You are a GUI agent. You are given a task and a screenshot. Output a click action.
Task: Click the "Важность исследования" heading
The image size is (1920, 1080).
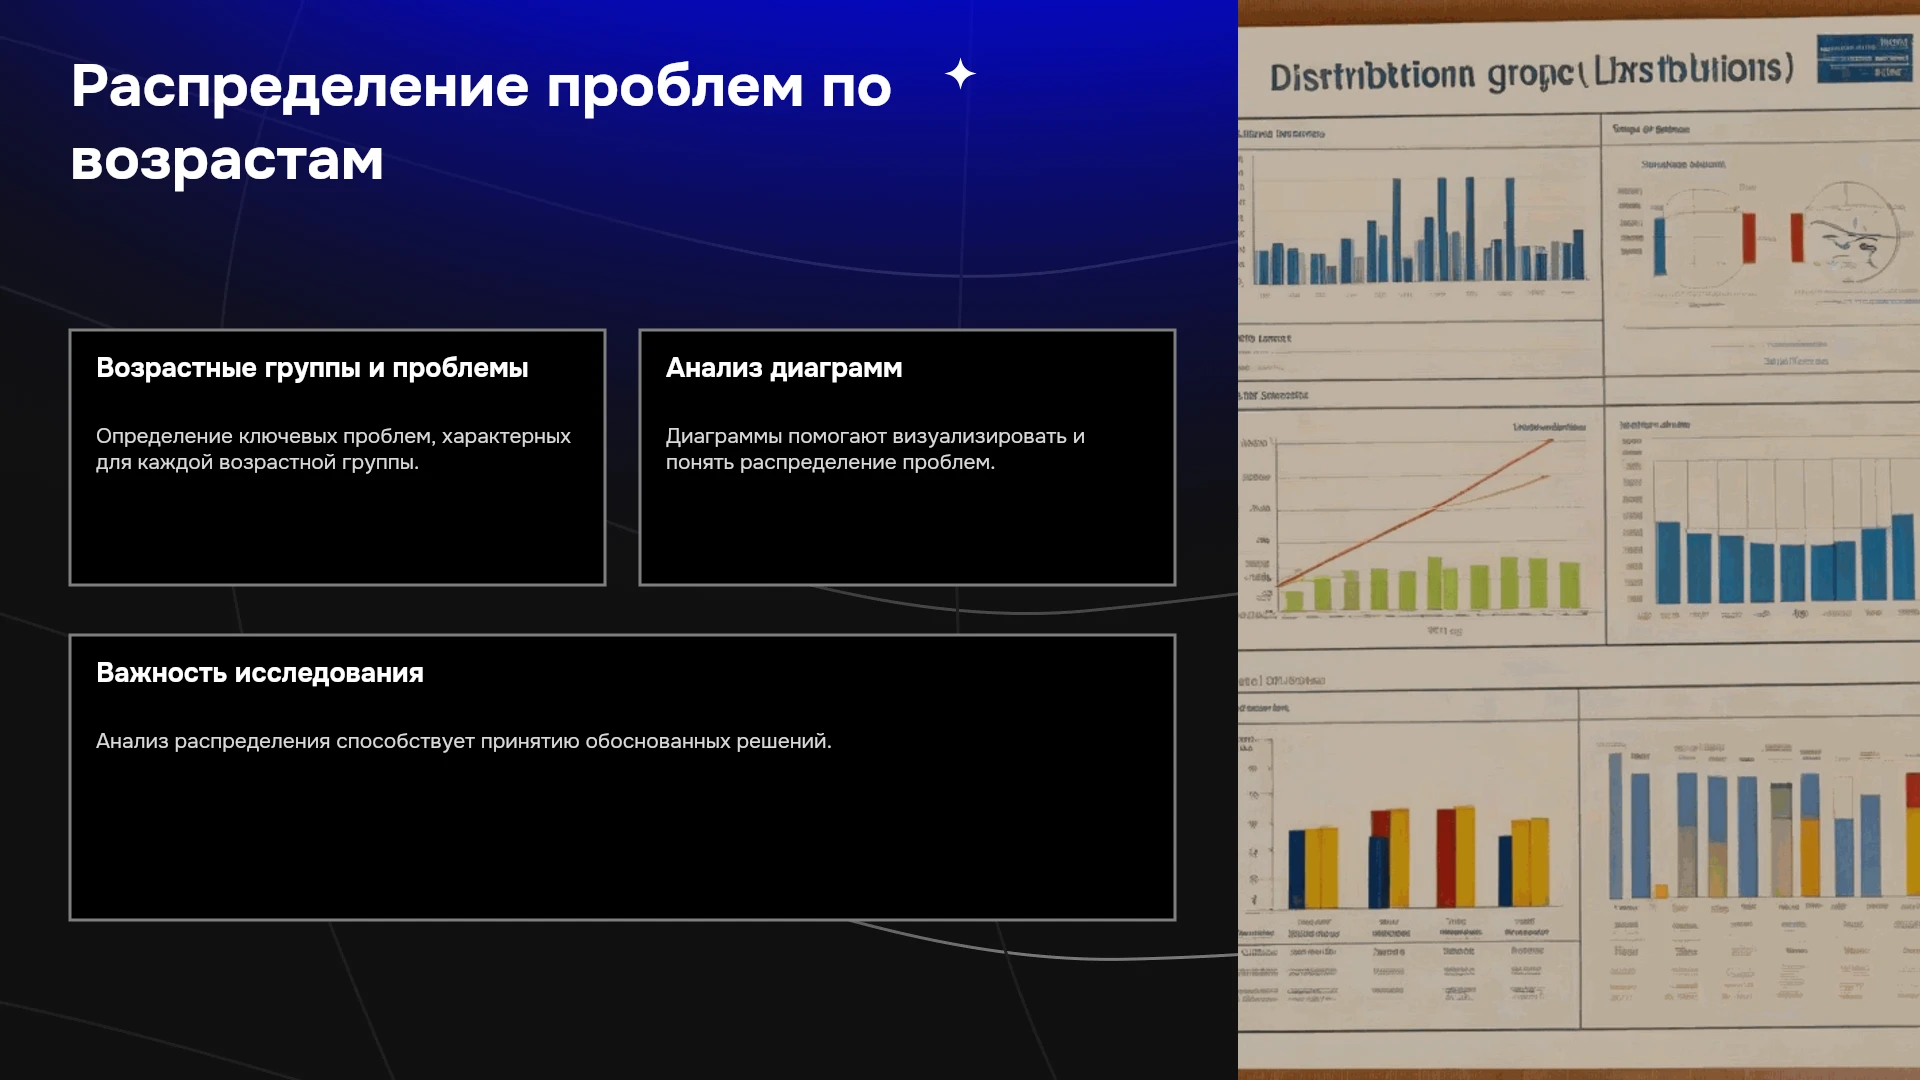pos(260,673)
